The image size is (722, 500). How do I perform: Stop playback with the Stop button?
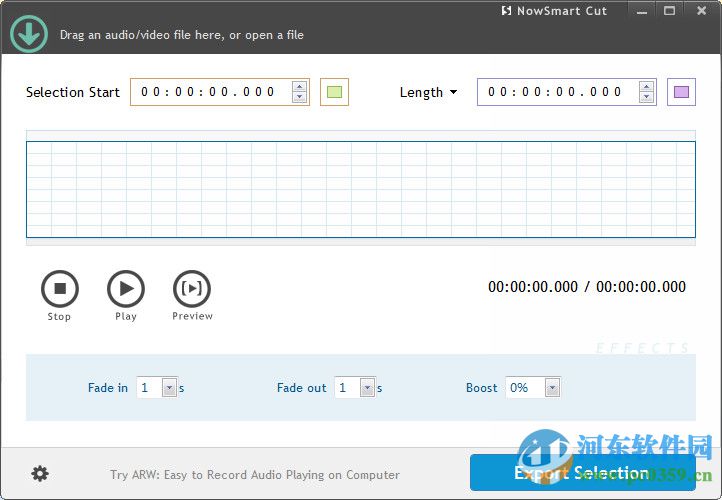pyautogui.click(x=60, y=295)
